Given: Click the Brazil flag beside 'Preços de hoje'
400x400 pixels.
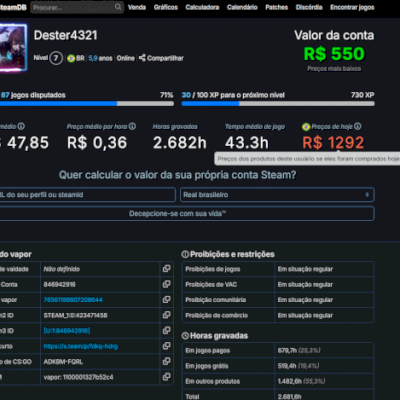Looking at the screenshot, I should coord(306,127).
